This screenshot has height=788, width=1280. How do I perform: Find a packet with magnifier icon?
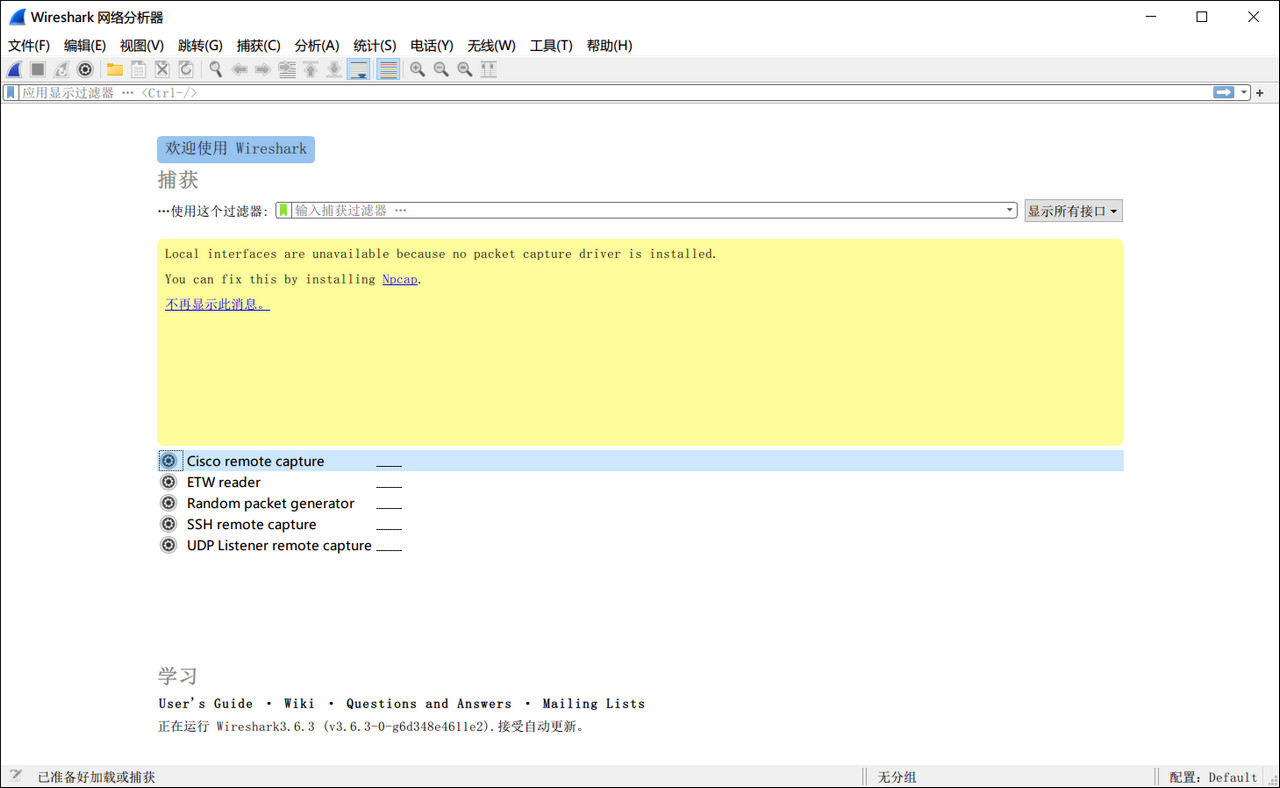pos(215,69)
